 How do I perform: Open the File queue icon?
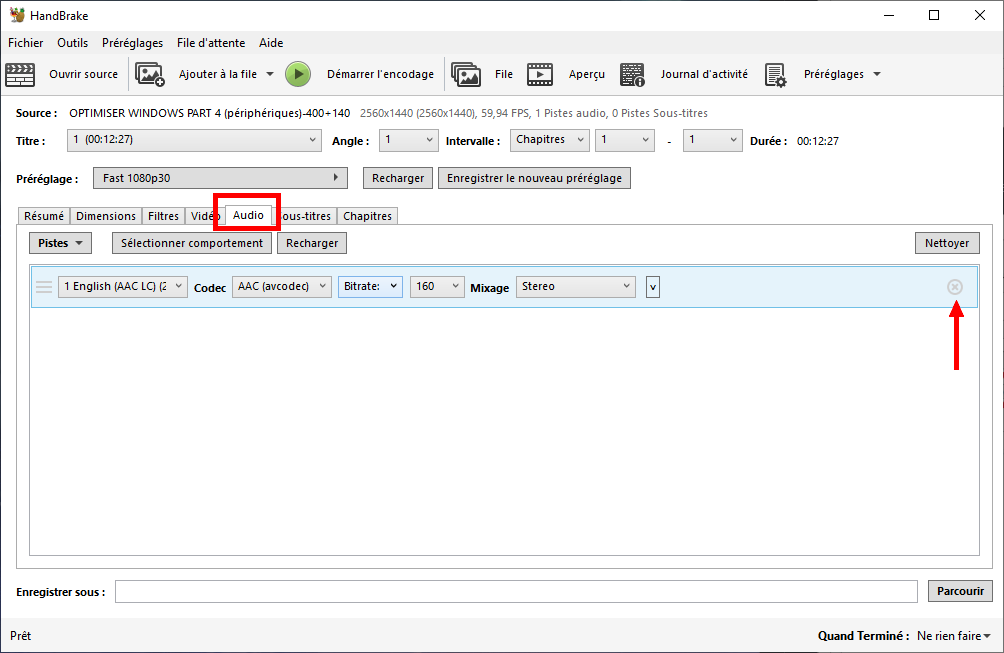tap(466, 74)
